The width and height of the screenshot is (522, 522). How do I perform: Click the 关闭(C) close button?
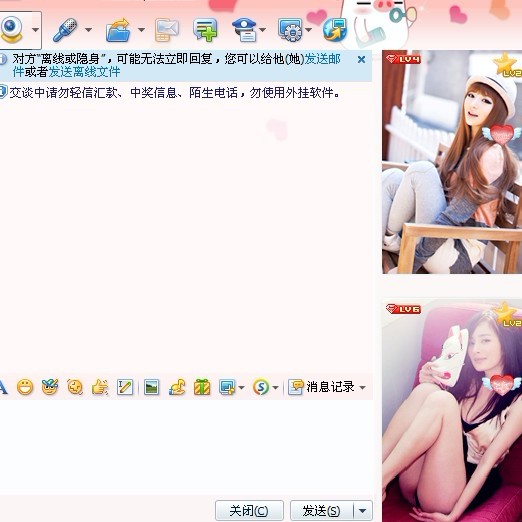point(249,511)
